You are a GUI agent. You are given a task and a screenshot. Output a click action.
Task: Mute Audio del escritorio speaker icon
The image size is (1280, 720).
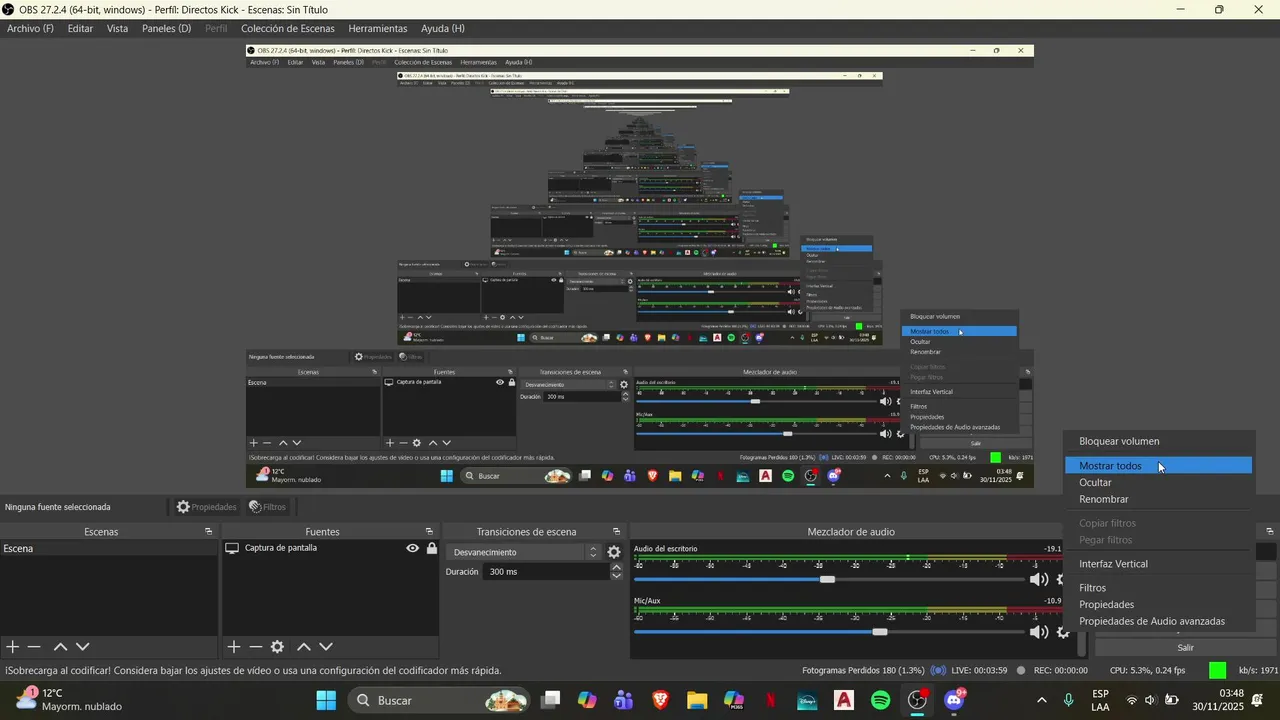pyautogui.click(x=1039, y=579)
